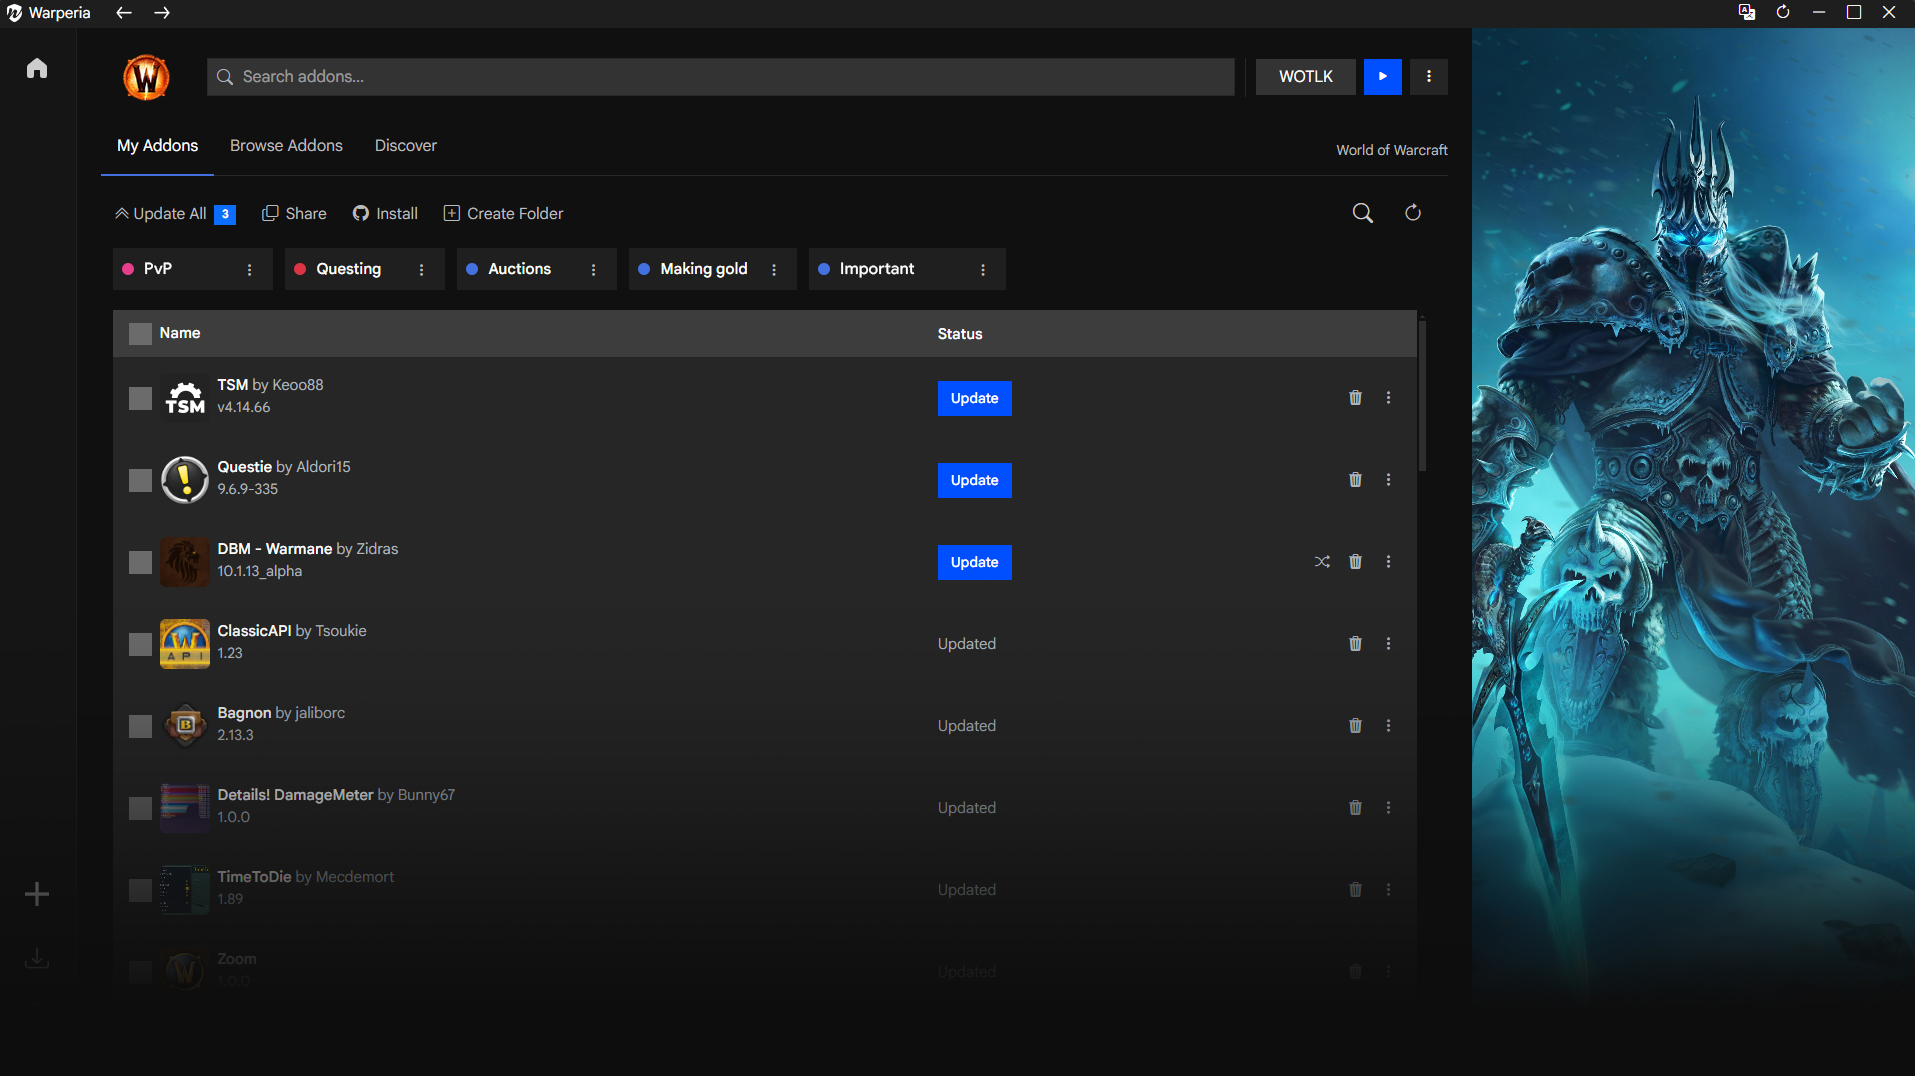The width and height of the screenshot is (1915, 1076).
Task: Open the Questing folder options menu
Action: (x=421, y=270)
